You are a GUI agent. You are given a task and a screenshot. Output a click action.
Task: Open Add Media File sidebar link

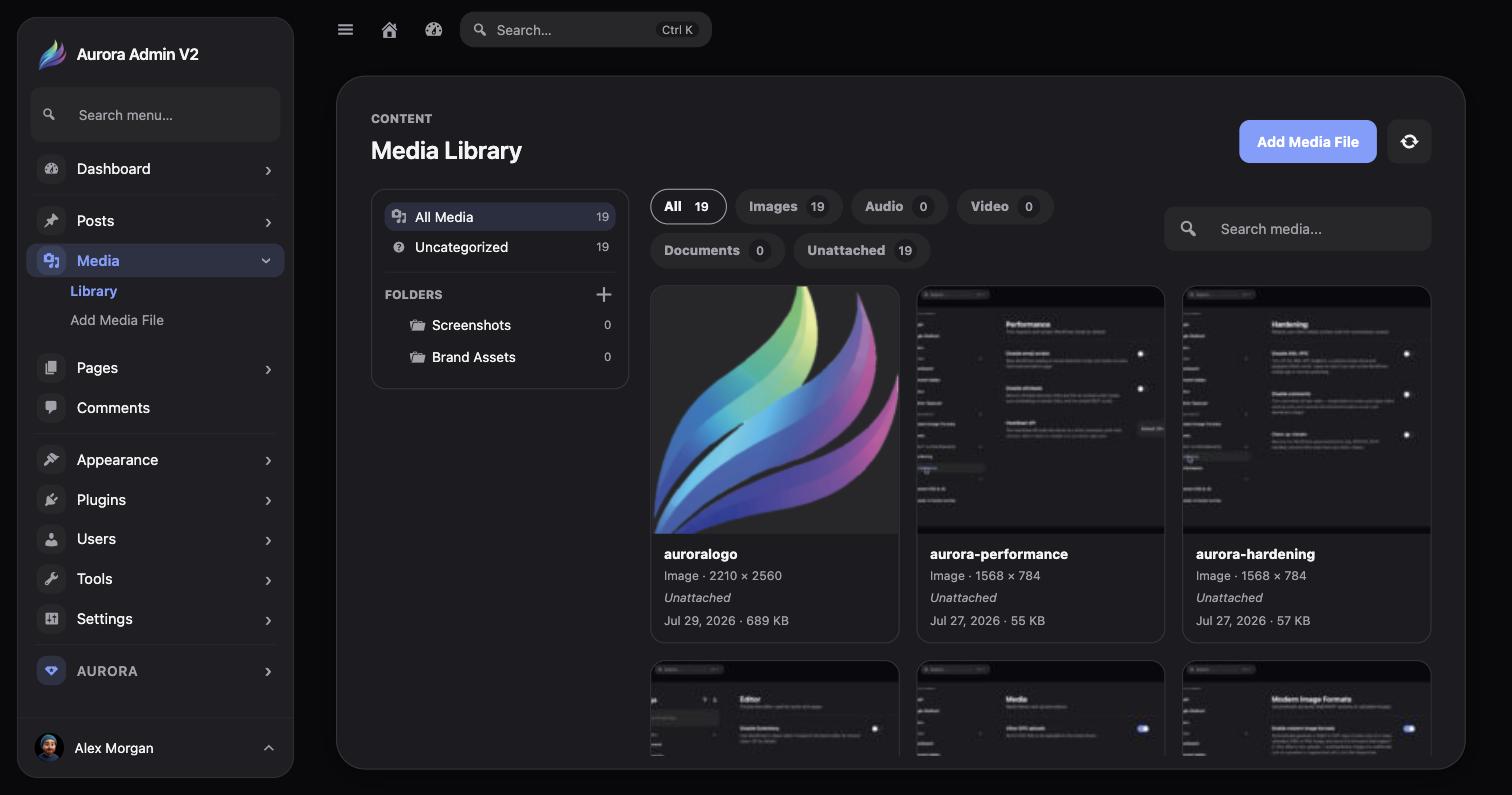point(117,320)
